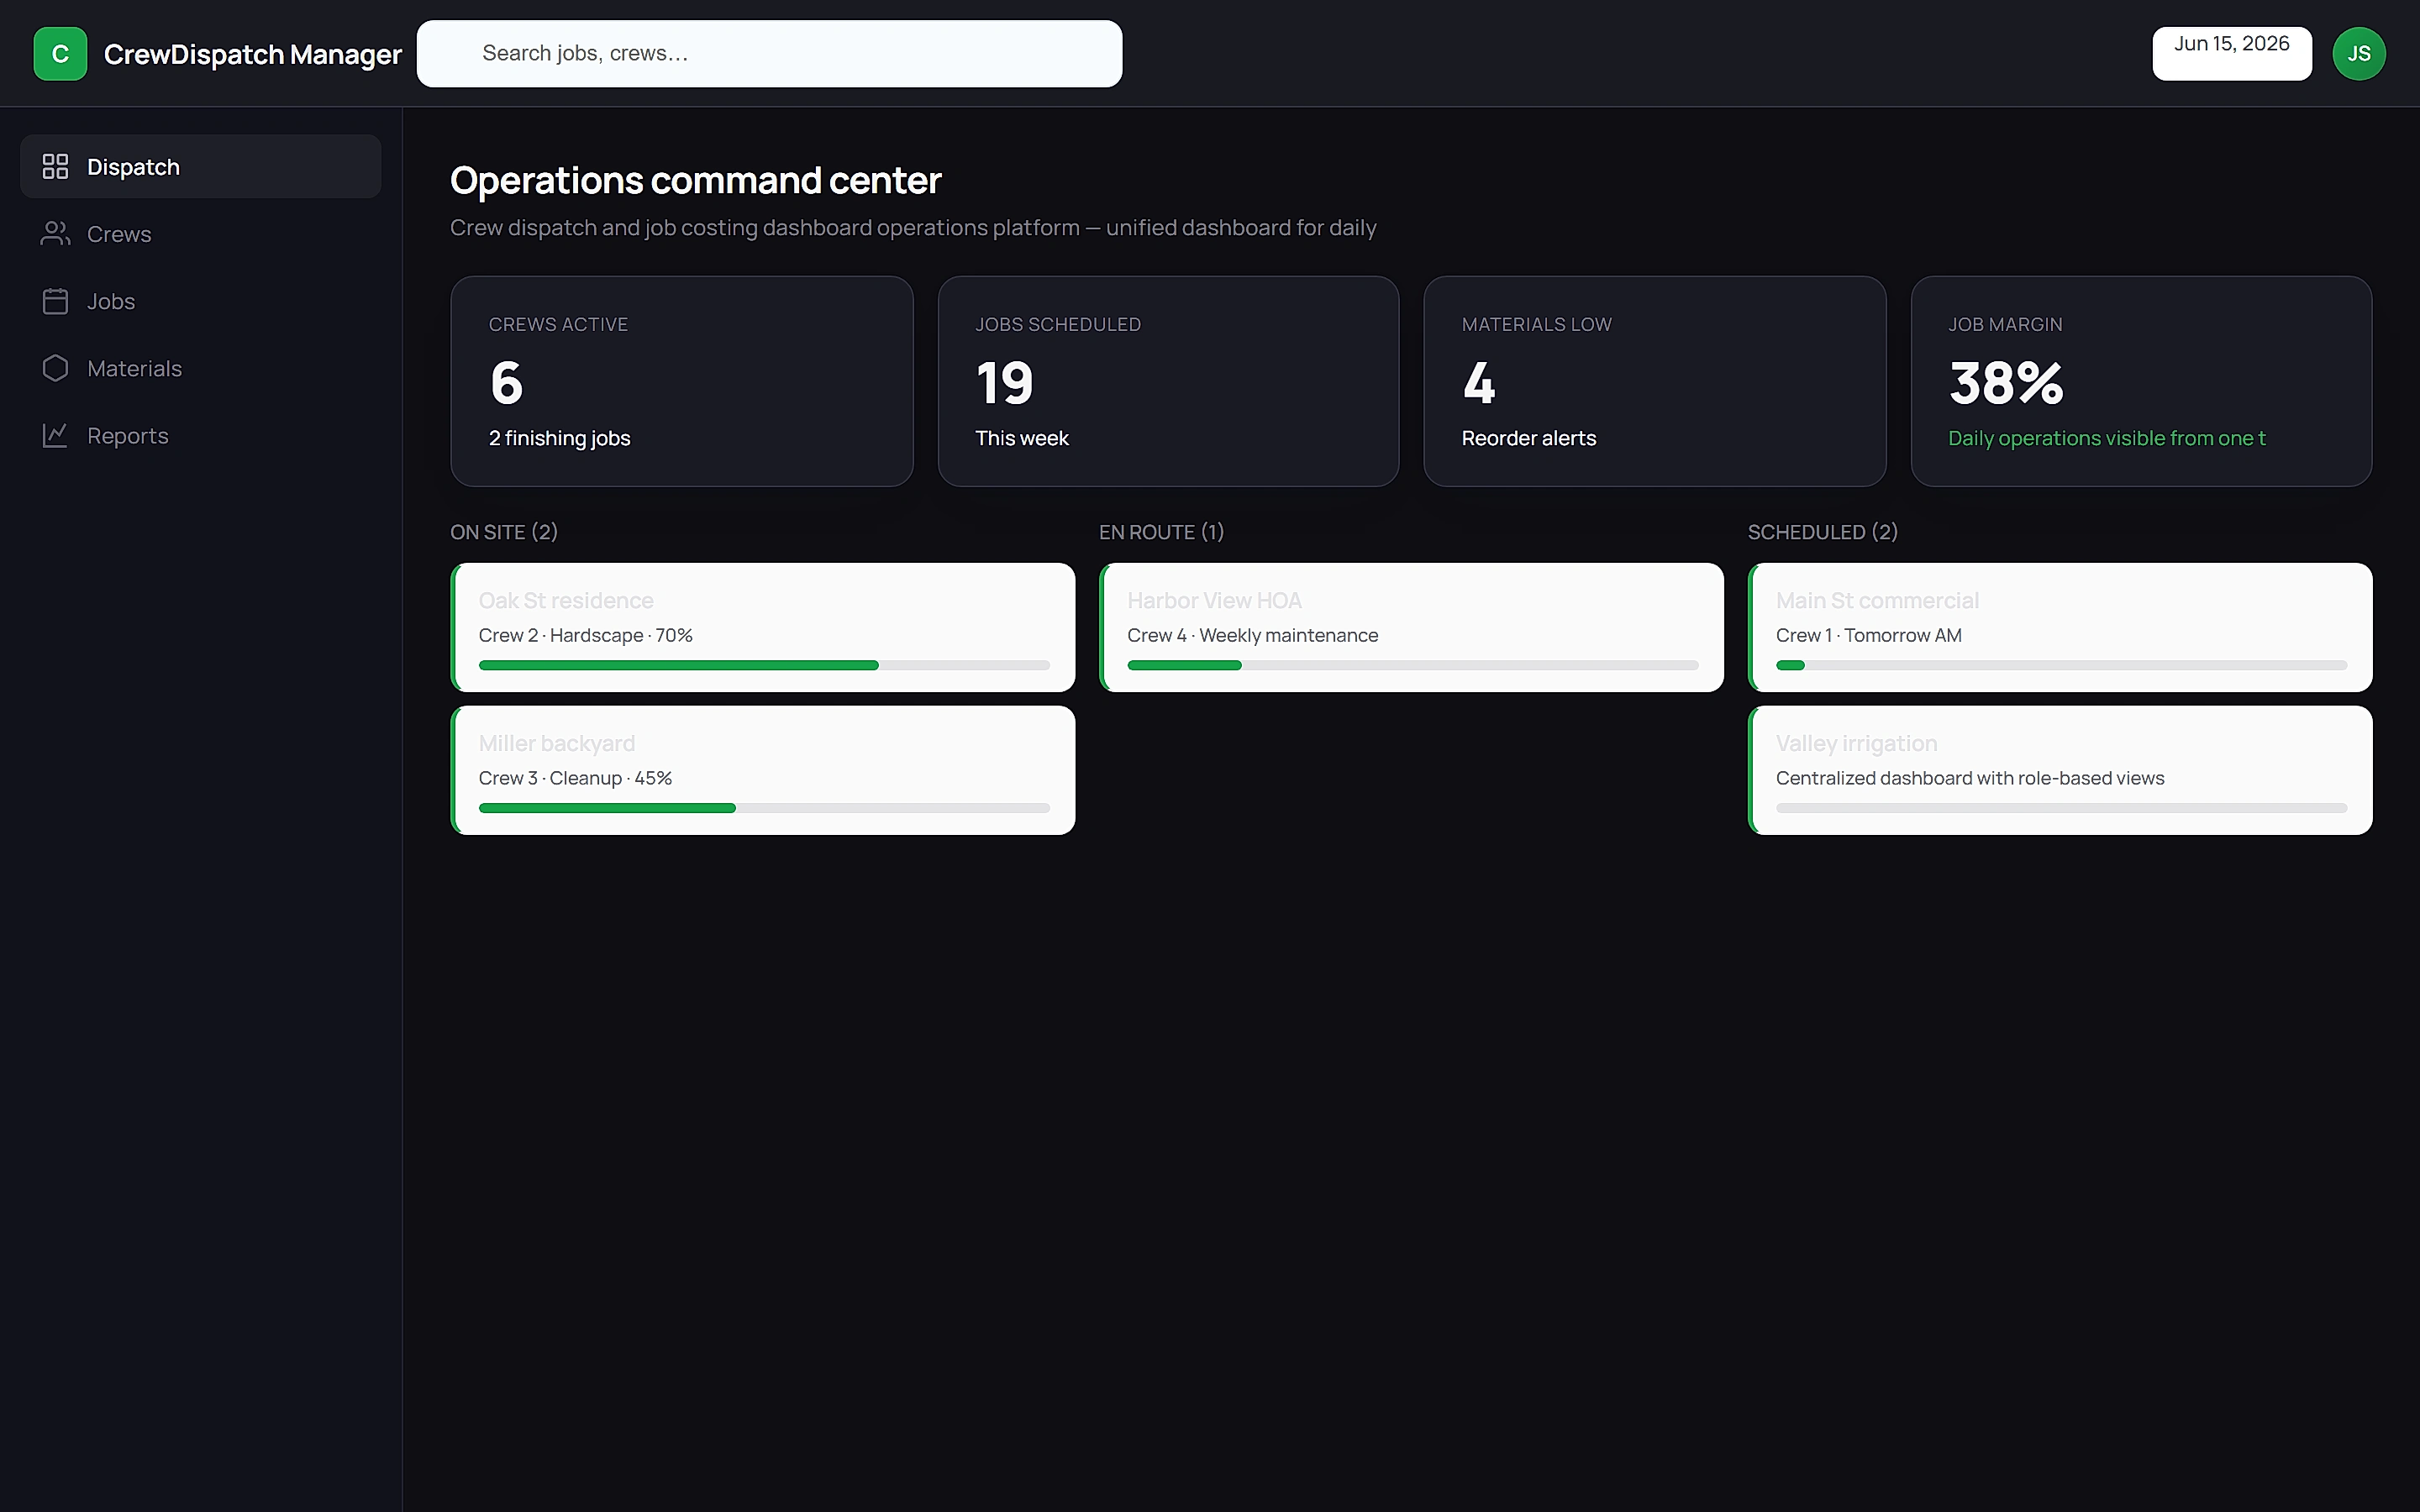The image size is (2420, 1512).
Task: Click the Oak St residence progress bar
Action: pyautogui.click(x=764, y=665)
